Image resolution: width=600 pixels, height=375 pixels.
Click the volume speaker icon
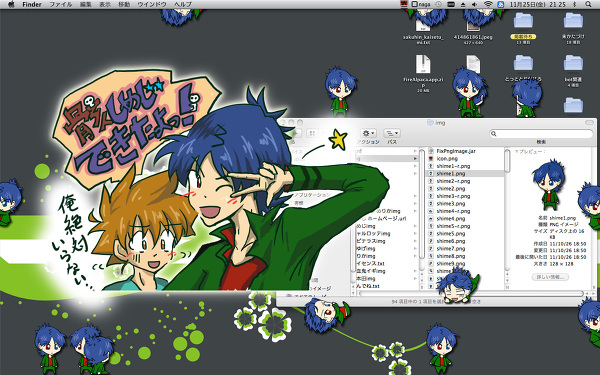click(474, 4)
